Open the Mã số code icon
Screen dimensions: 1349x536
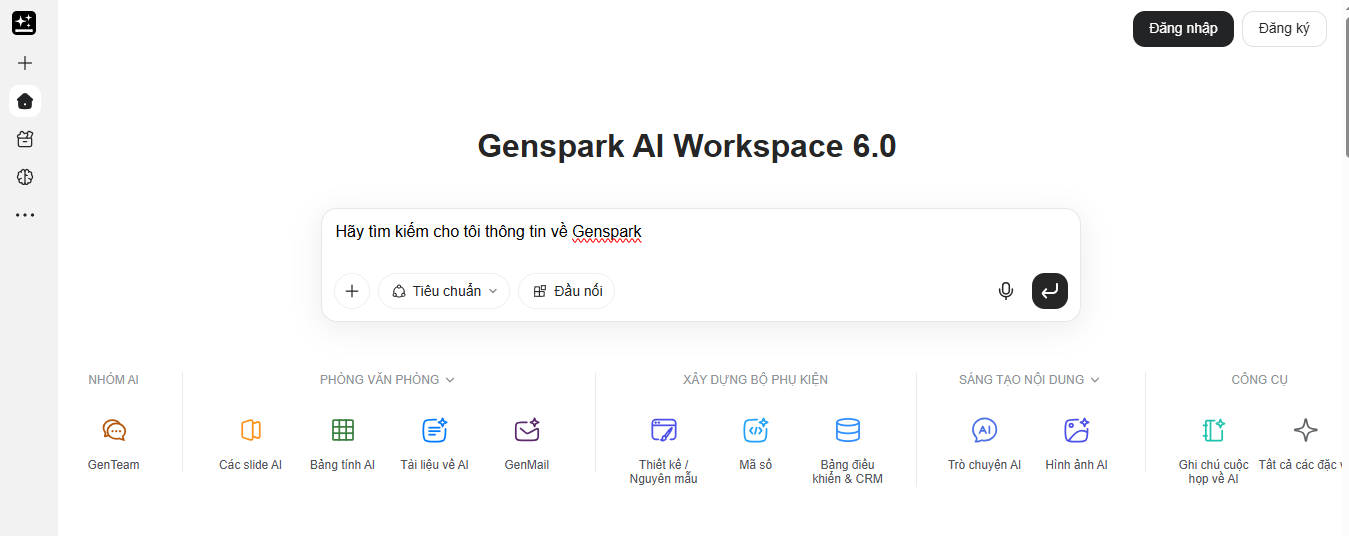756,431
